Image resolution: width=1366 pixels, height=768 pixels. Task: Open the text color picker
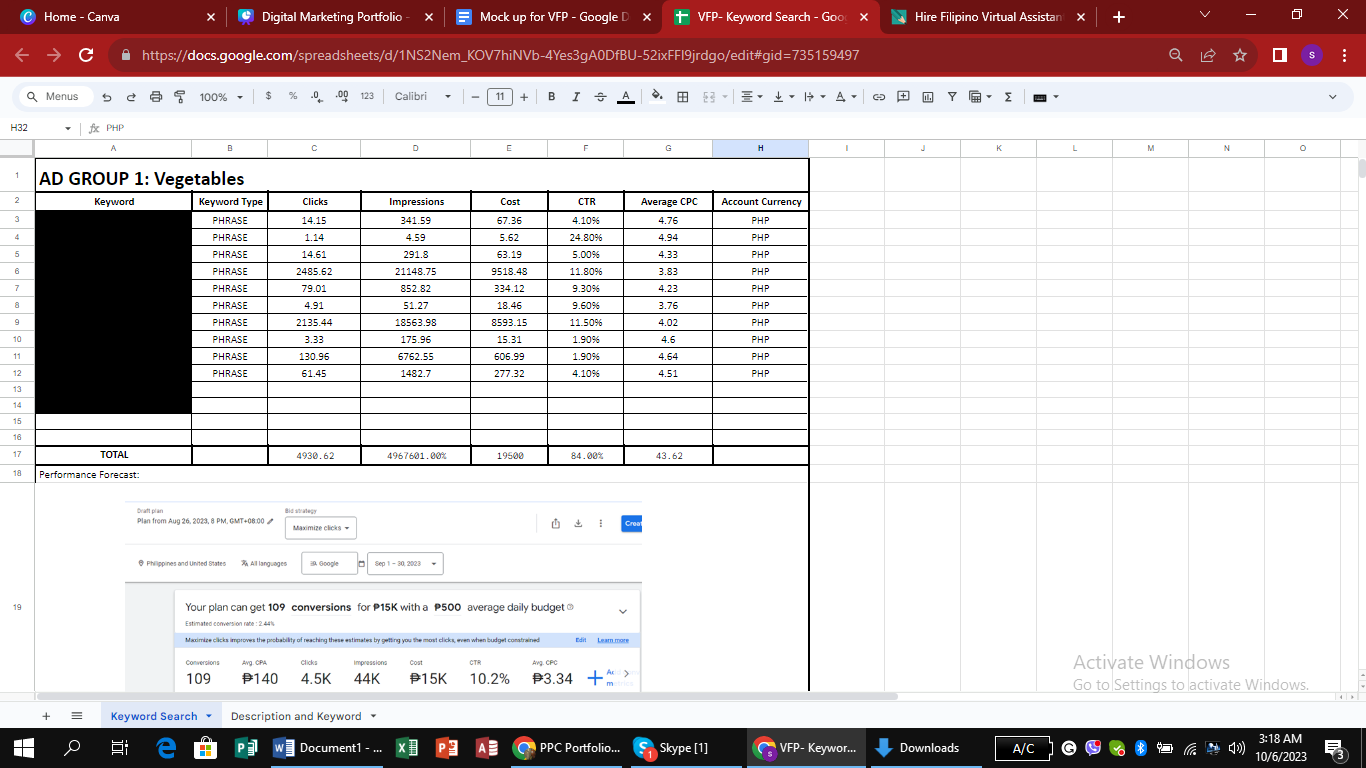tap(625, 97)
